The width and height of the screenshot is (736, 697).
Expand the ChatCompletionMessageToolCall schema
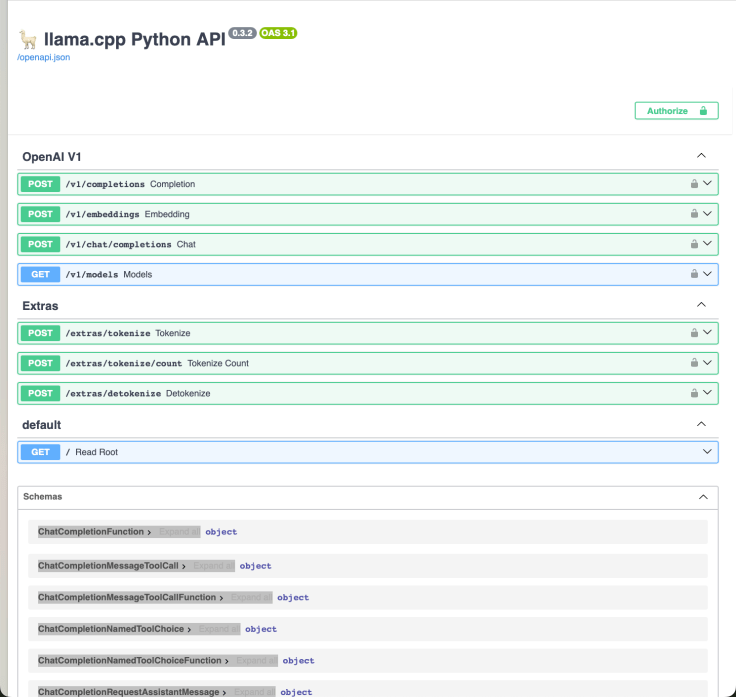pos(112,566)
